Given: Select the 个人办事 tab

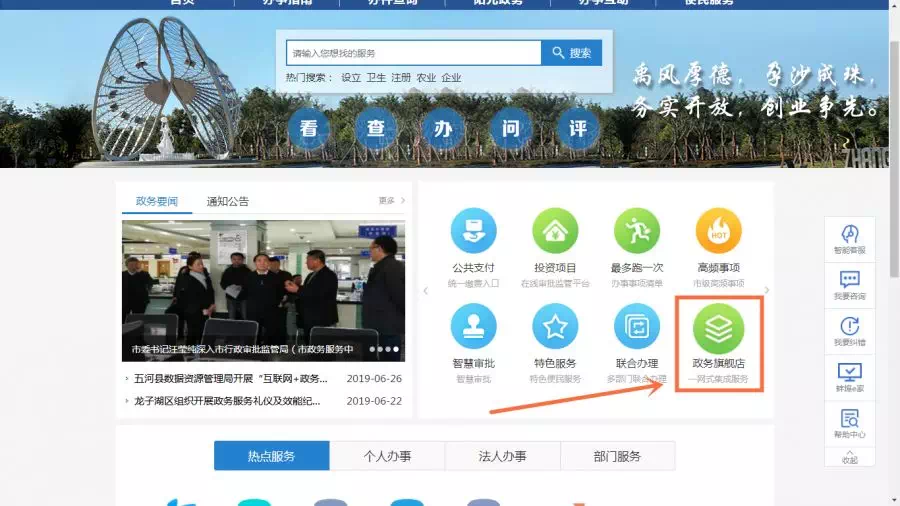Looking at the screenshot, I should click(387, 456).
